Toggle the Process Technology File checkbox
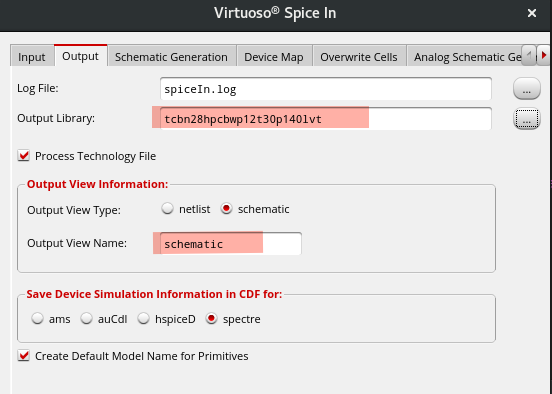Screen dimensions: 552x394 click(x=24, y=156)
